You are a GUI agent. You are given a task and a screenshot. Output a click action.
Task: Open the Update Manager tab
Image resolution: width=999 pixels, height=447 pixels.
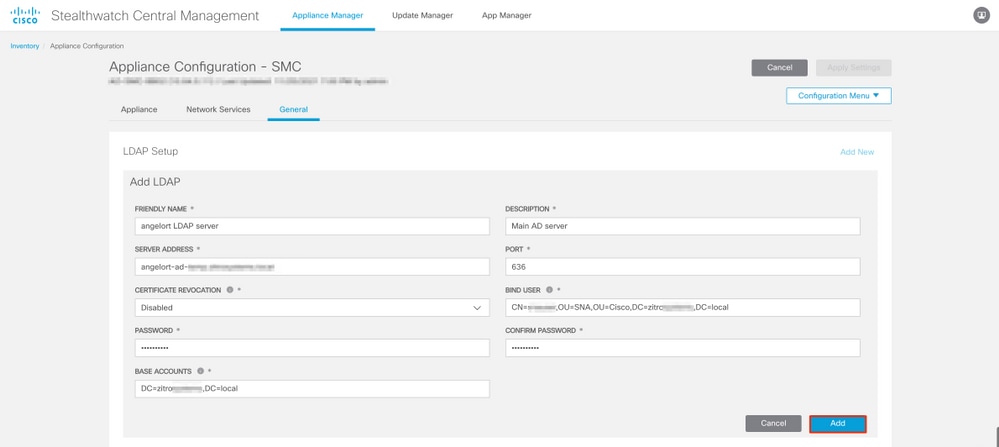[x=422, y=16]
